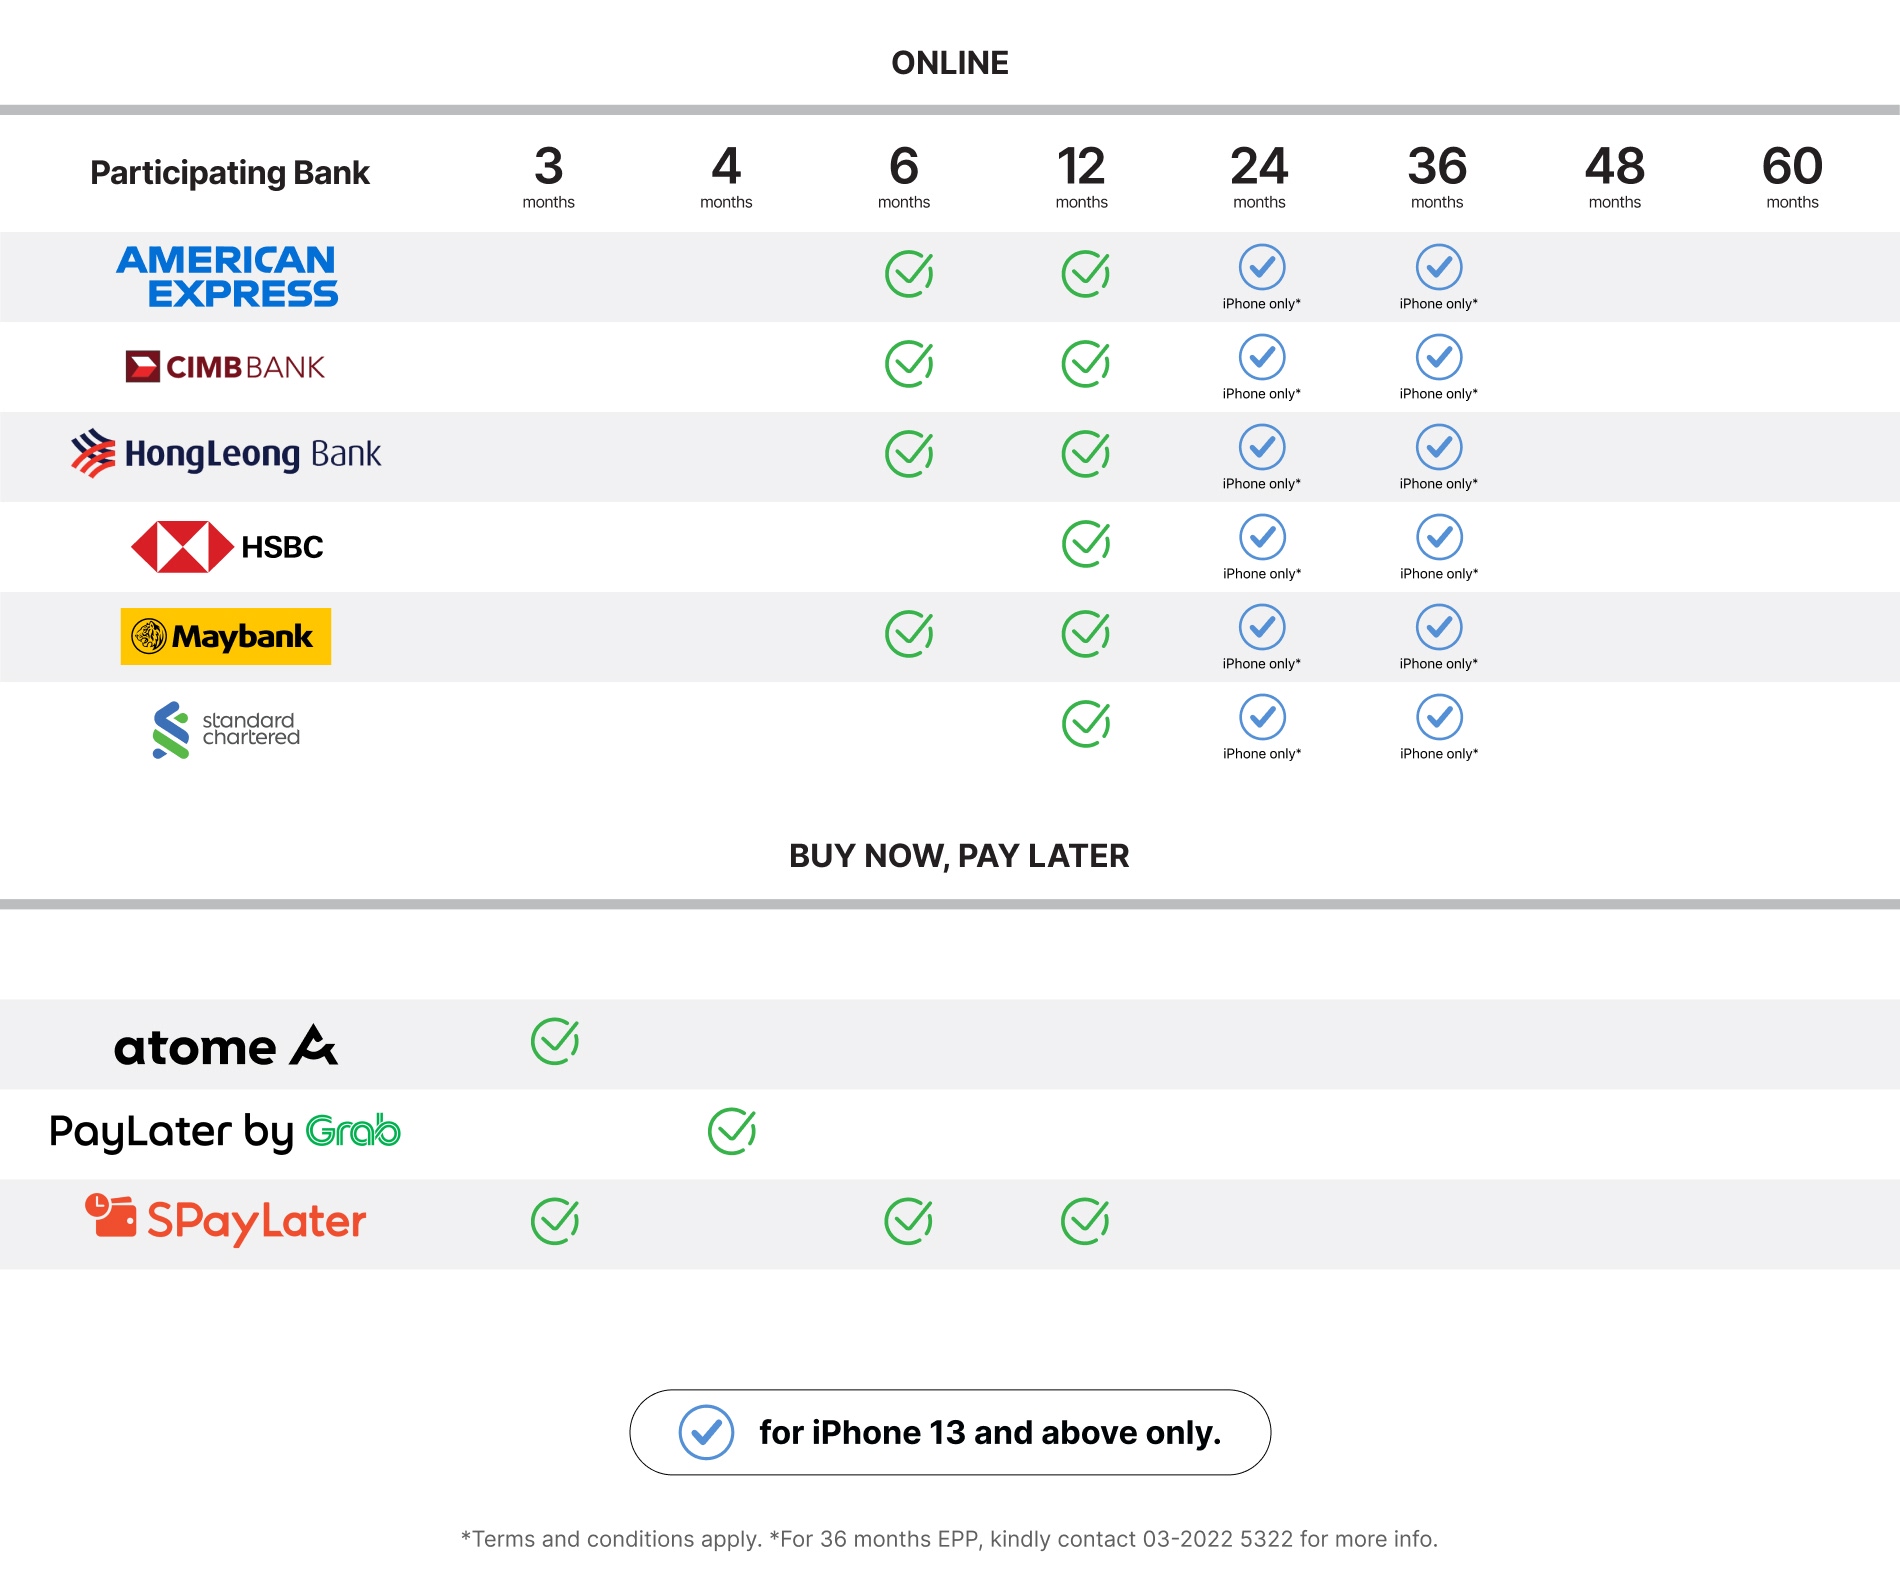The width and height of the screenshot is (1900, 1595).
Task: Click PayLater by Grab 4 months checkmark
Action: (x=731, y=1131)
